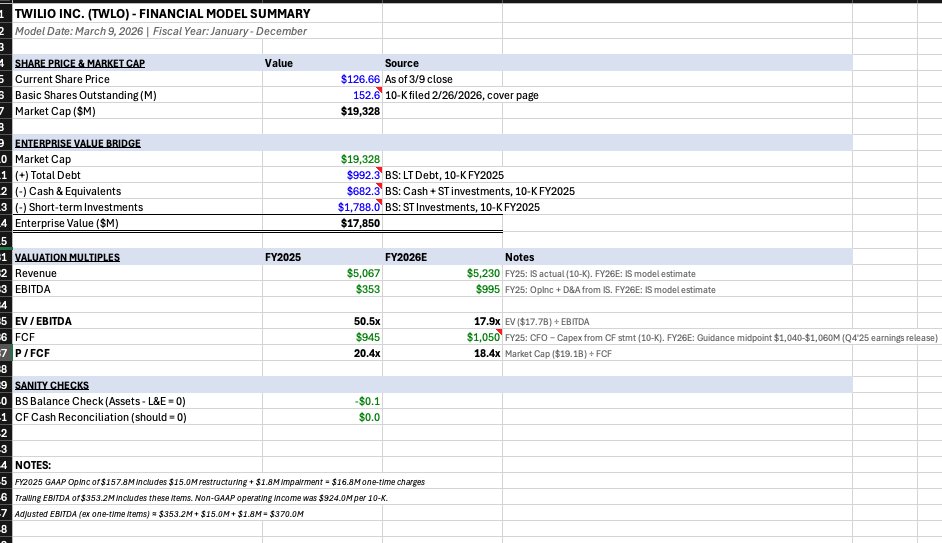
Task: Click the $1,788.0 short-term investments value
Action: (359, 207)
